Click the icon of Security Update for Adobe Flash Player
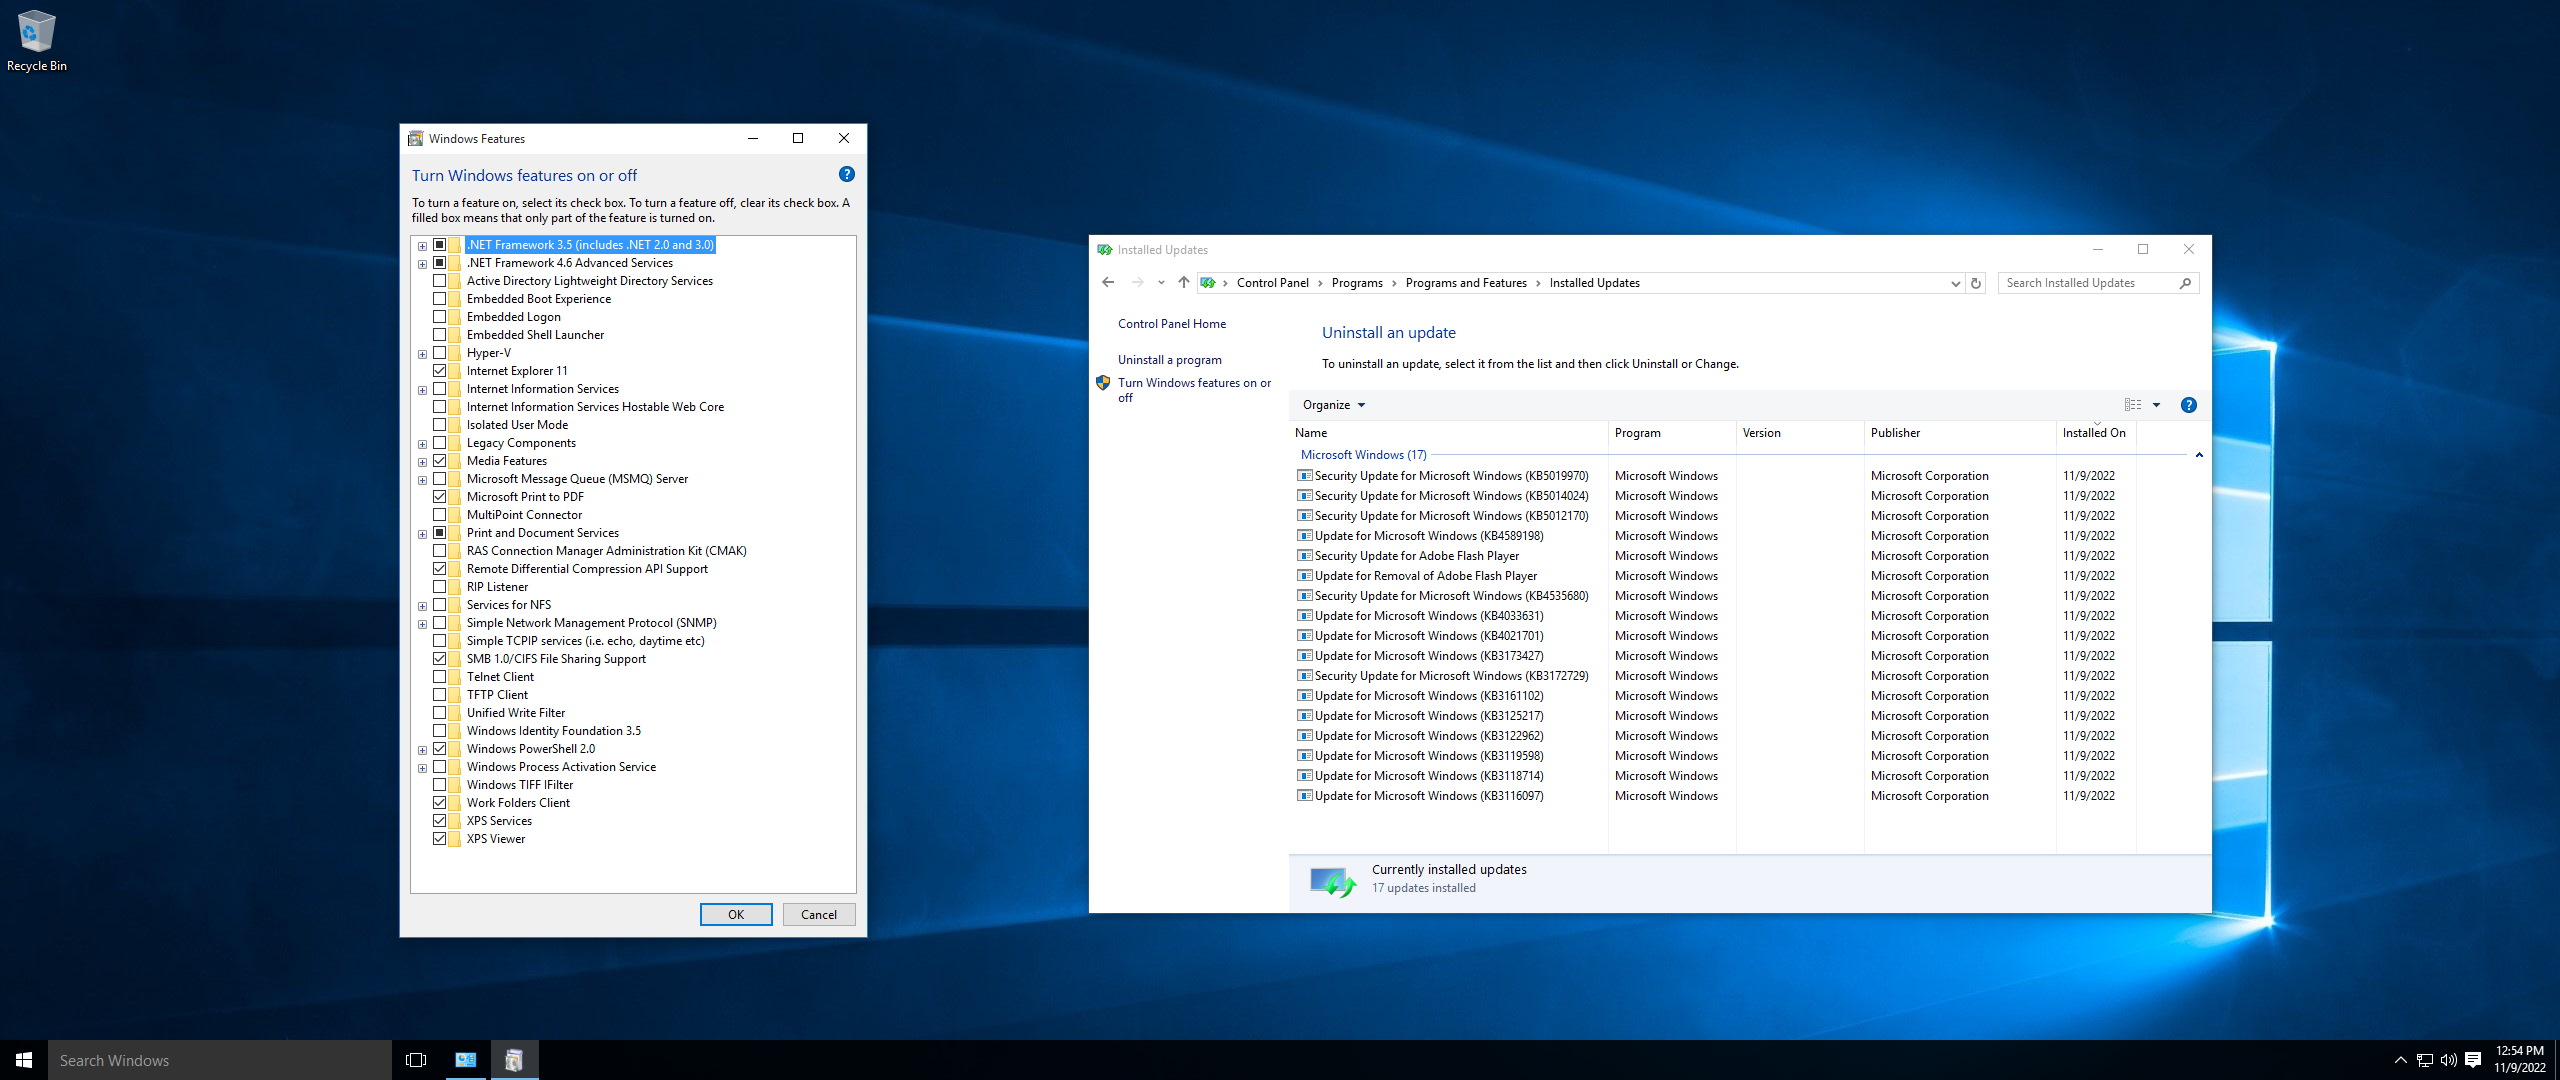Image resolution: width=2560 pixels, height=1080 pixels. coord(1304,556)
